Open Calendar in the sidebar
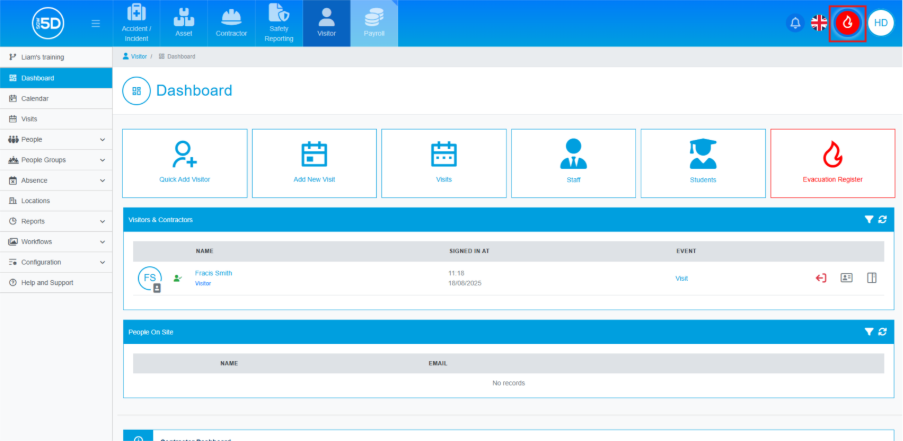 point(56,98)
